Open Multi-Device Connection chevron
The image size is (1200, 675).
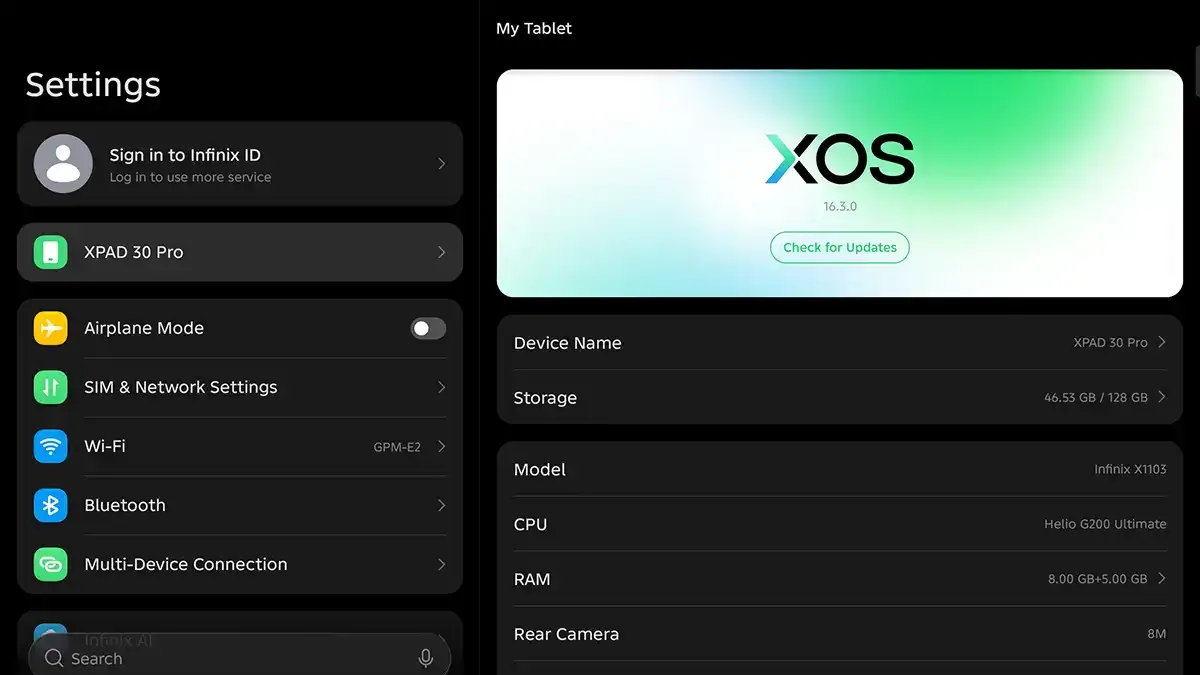click(x=441, y=564)
